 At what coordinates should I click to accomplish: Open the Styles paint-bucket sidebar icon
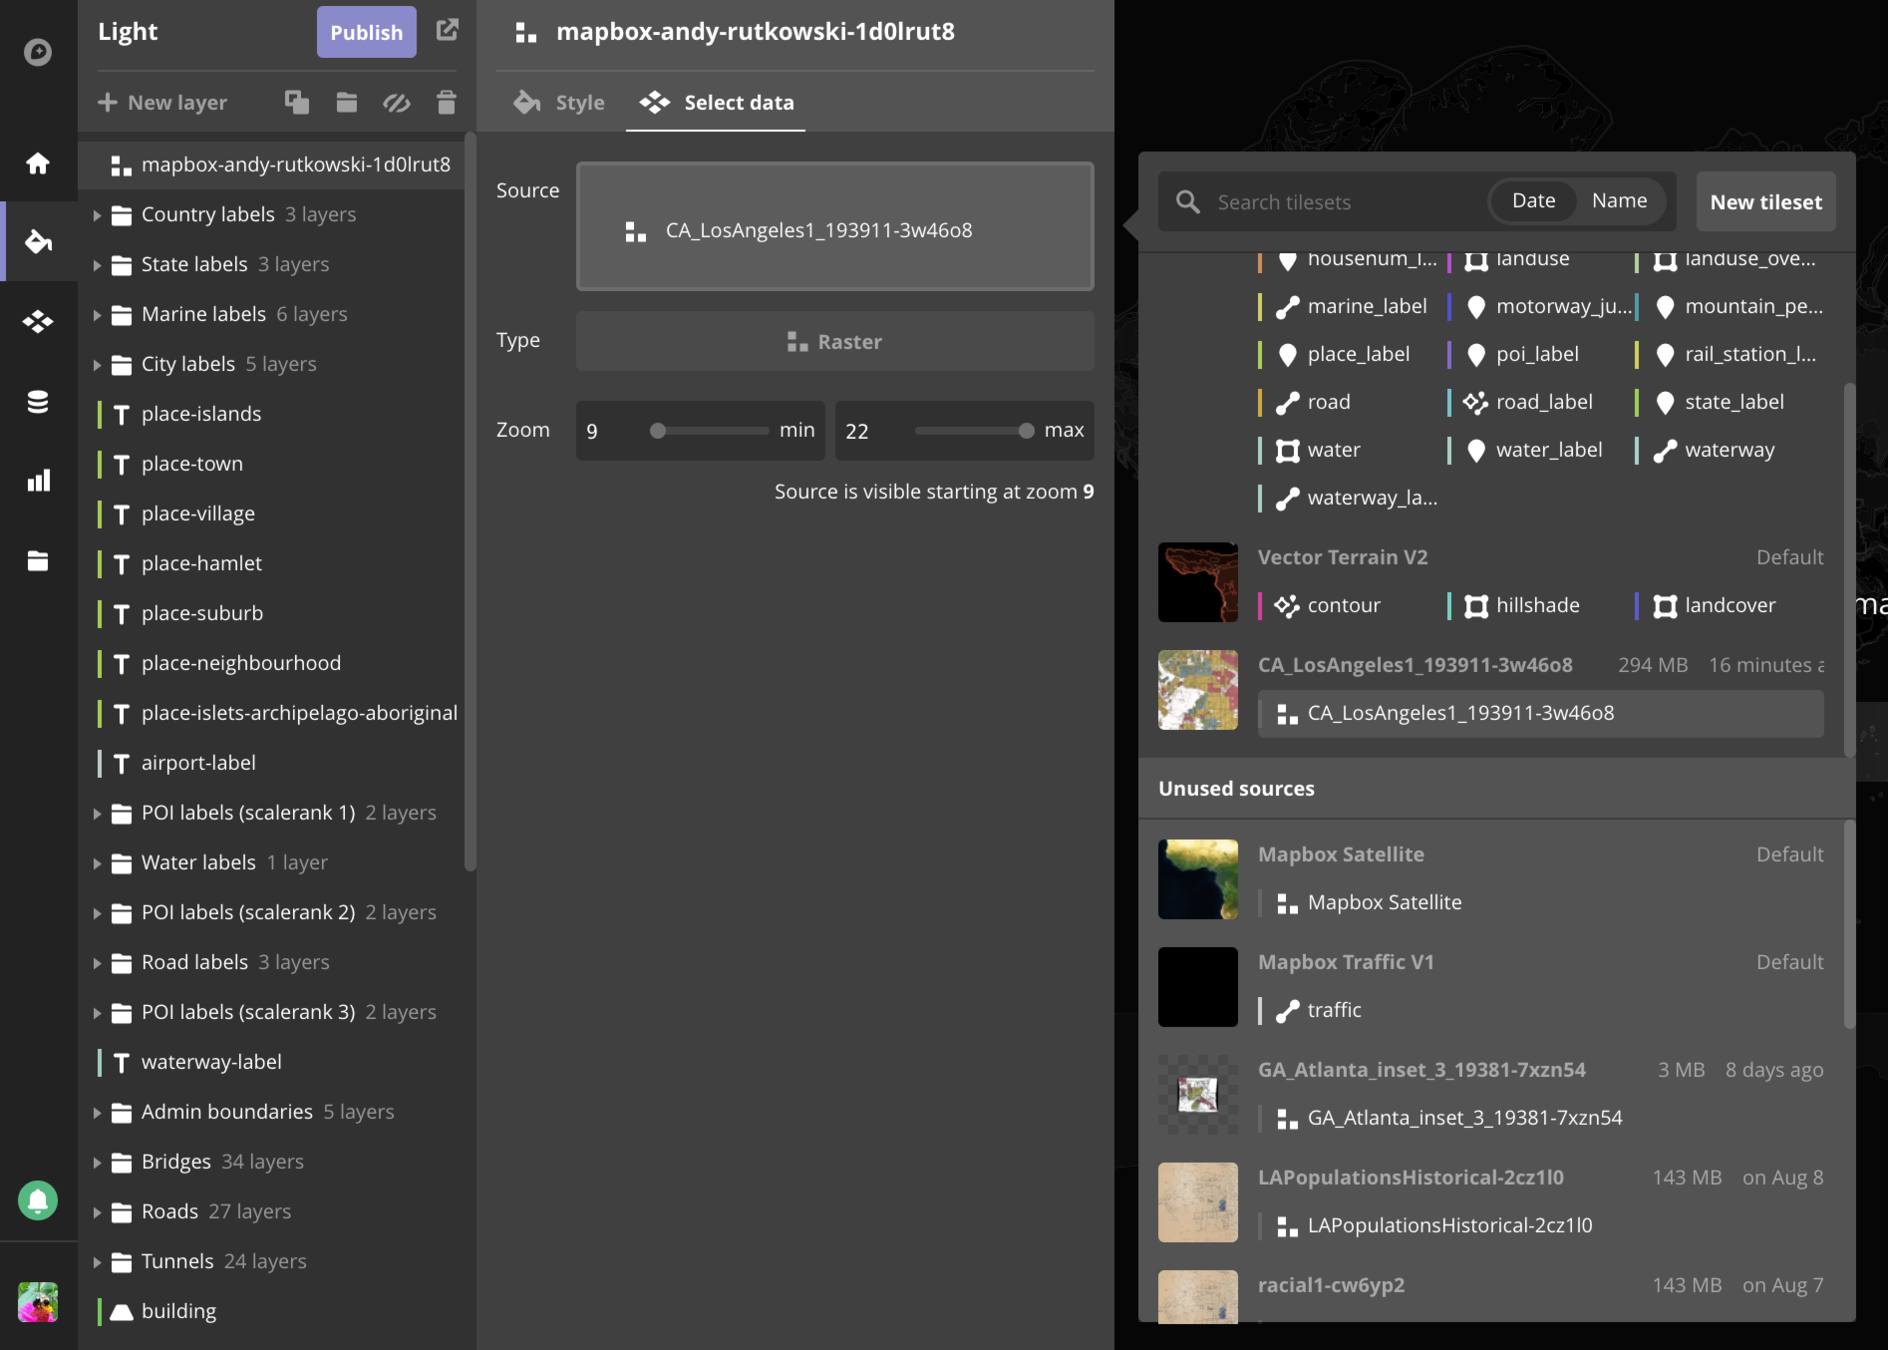click(38, 241)
